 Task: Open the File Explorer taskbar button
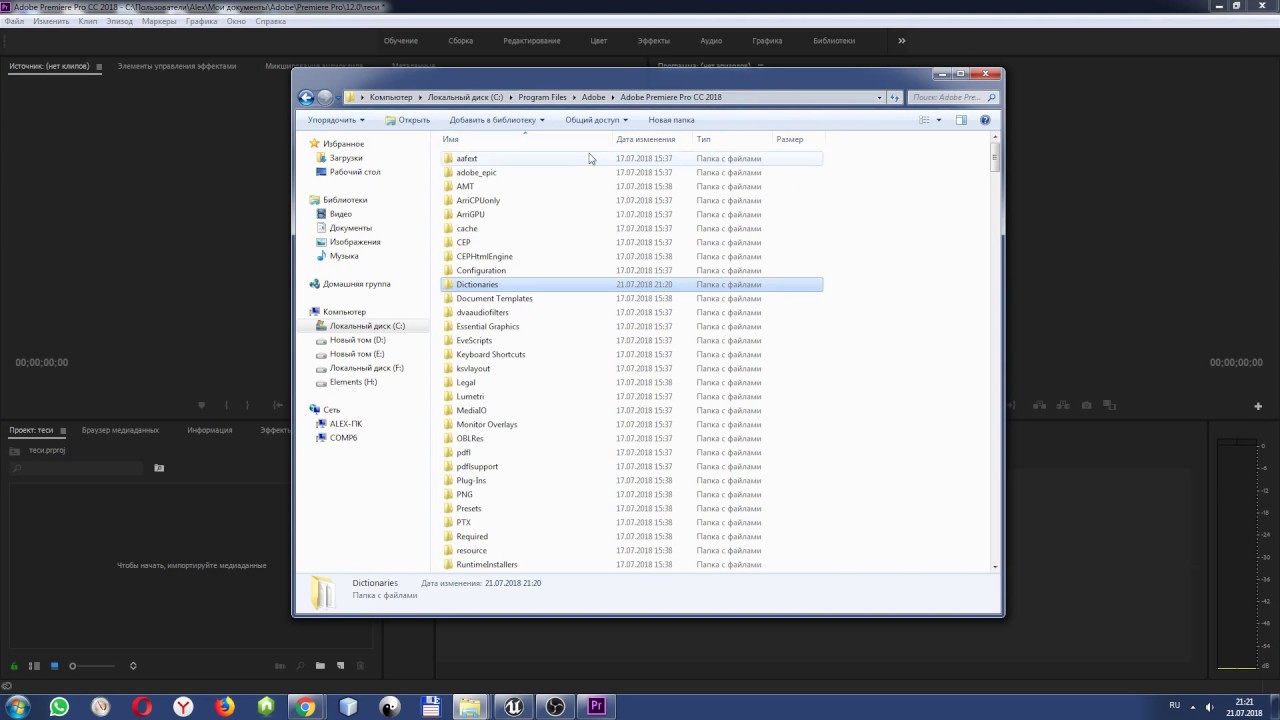pyautogui.click(x=470, y=707)
